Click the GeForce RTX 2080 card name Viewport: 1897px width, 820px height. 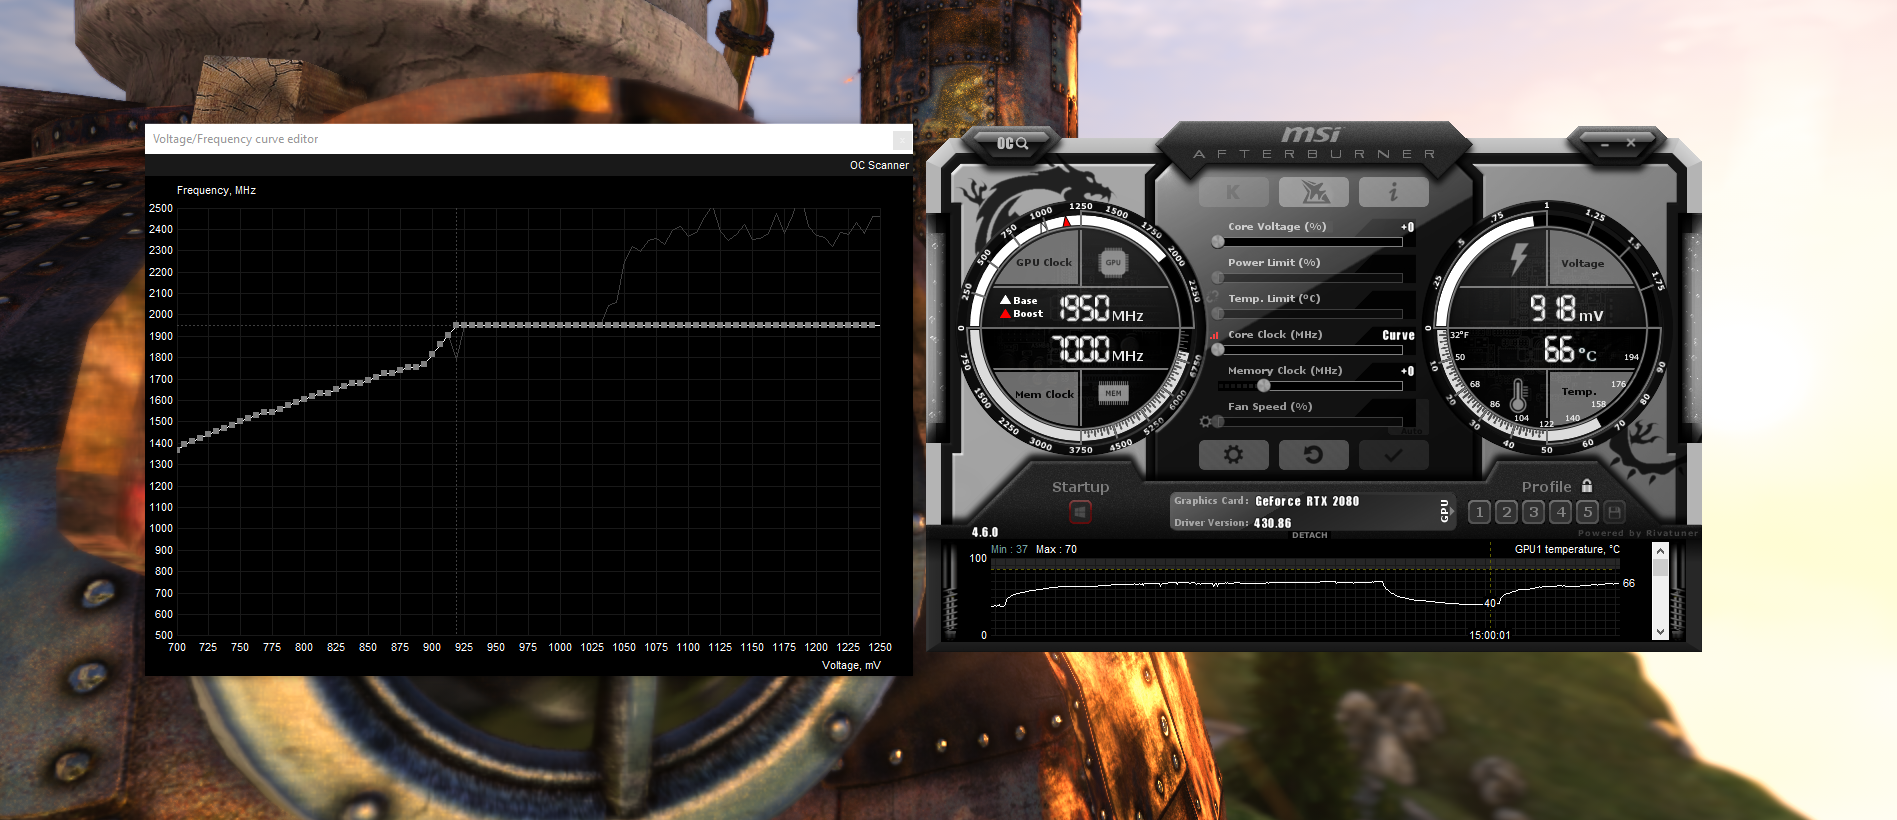(x=1307, y=501)
